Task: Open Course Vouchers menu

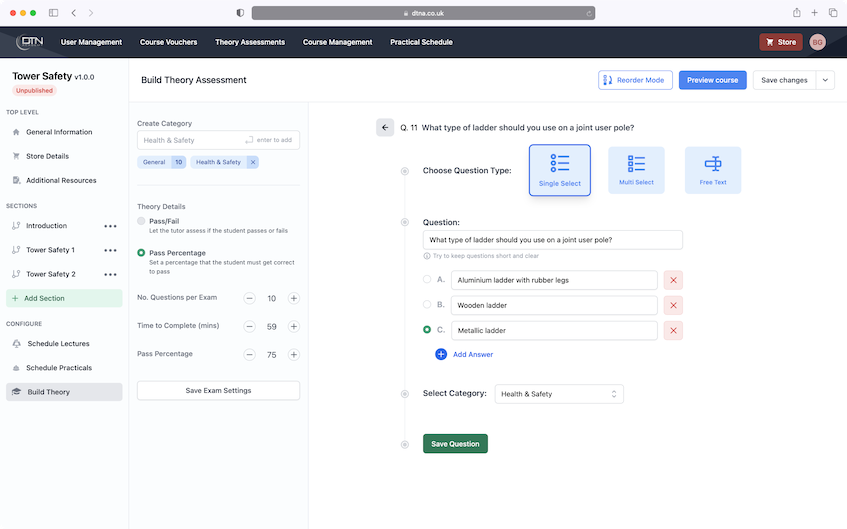Action: coord(169,42)
